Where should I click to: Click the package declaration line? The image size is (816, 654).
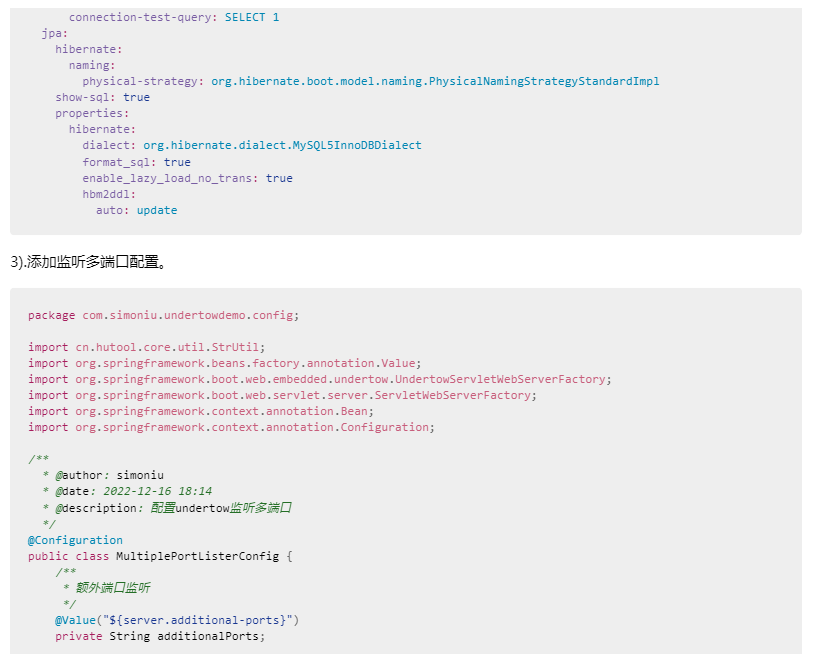[x=163, y=315]
